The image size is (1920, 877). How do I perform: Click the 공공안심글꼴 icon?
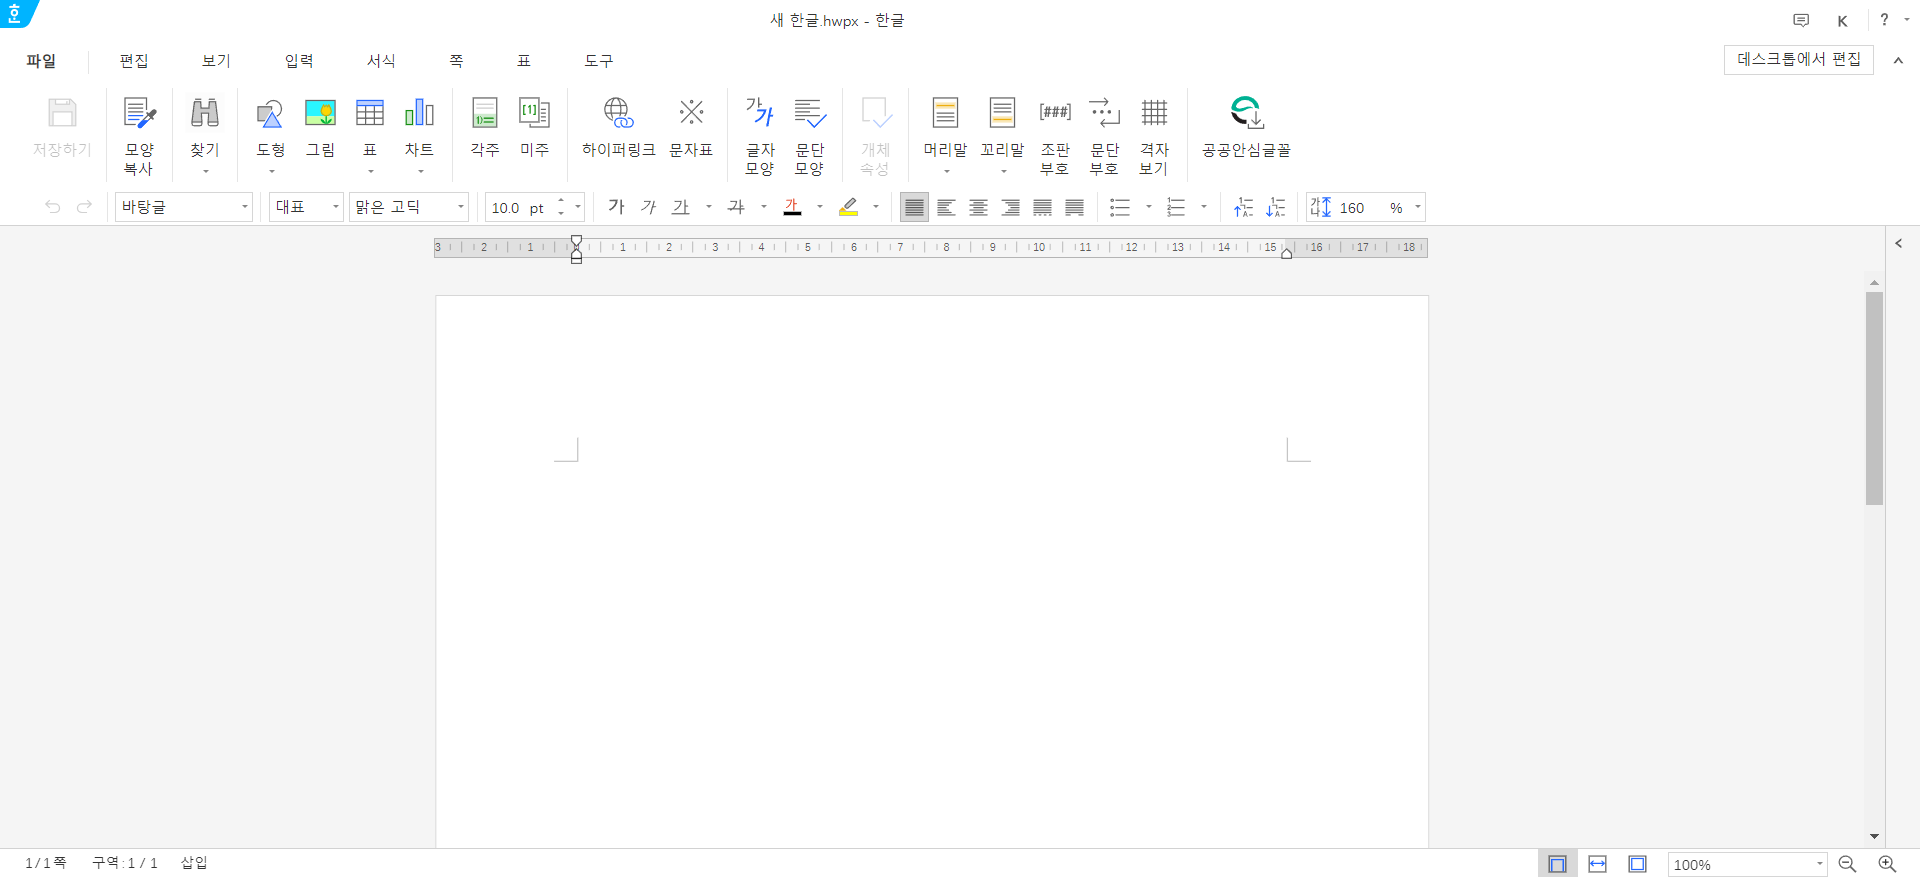(x=1246, y=114)
